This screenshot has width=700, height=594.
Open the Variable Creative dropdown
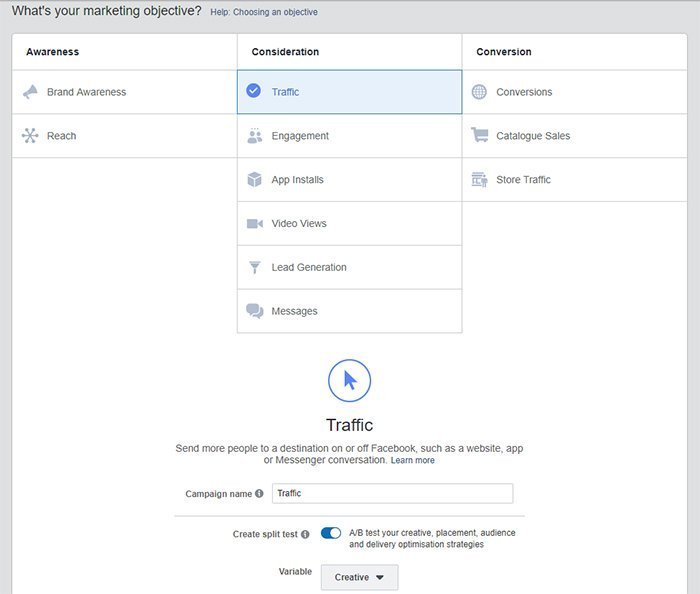pos(359,577)
